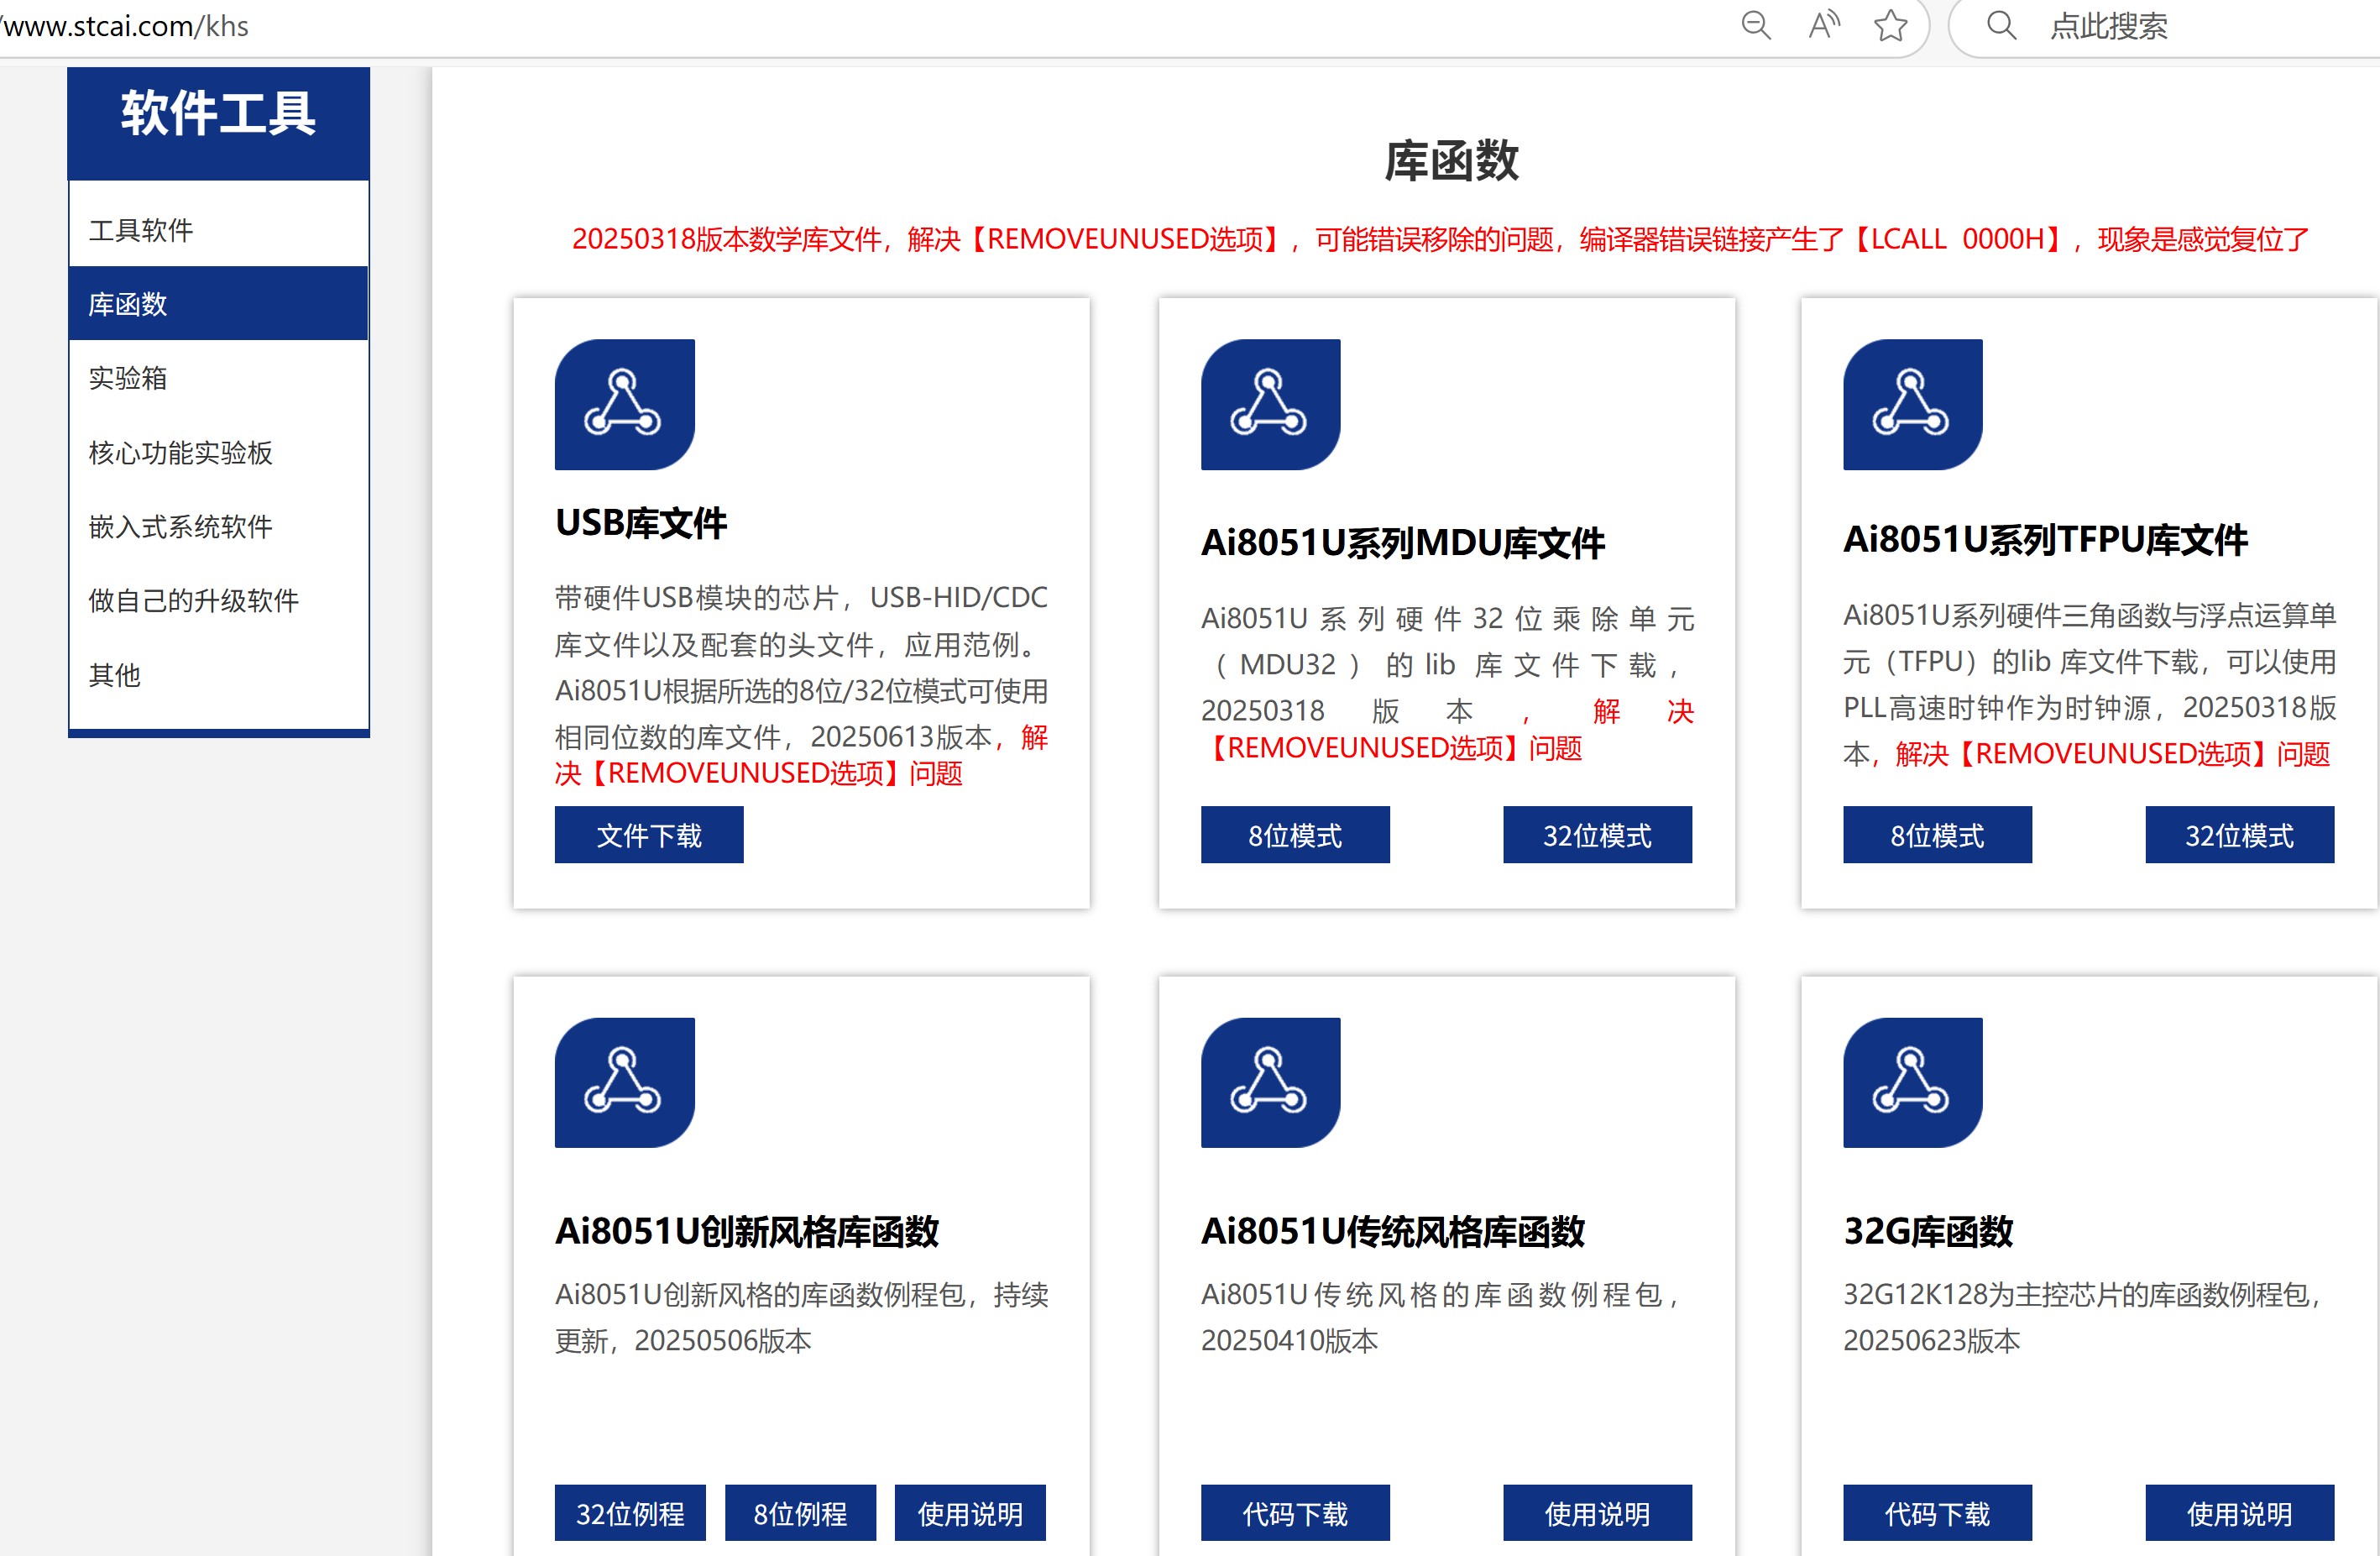This screenshot has height=1556, width=2380.
Task: Click the 32G库函数 card icon
Action: point(1912,1082)
